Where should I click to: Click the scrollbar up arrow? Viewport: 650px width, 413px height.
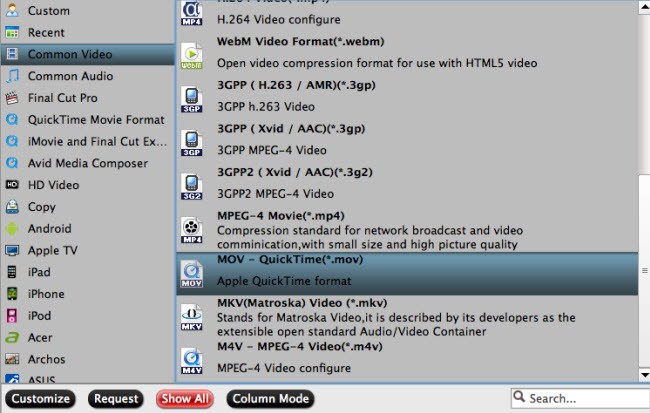point(645,7)
